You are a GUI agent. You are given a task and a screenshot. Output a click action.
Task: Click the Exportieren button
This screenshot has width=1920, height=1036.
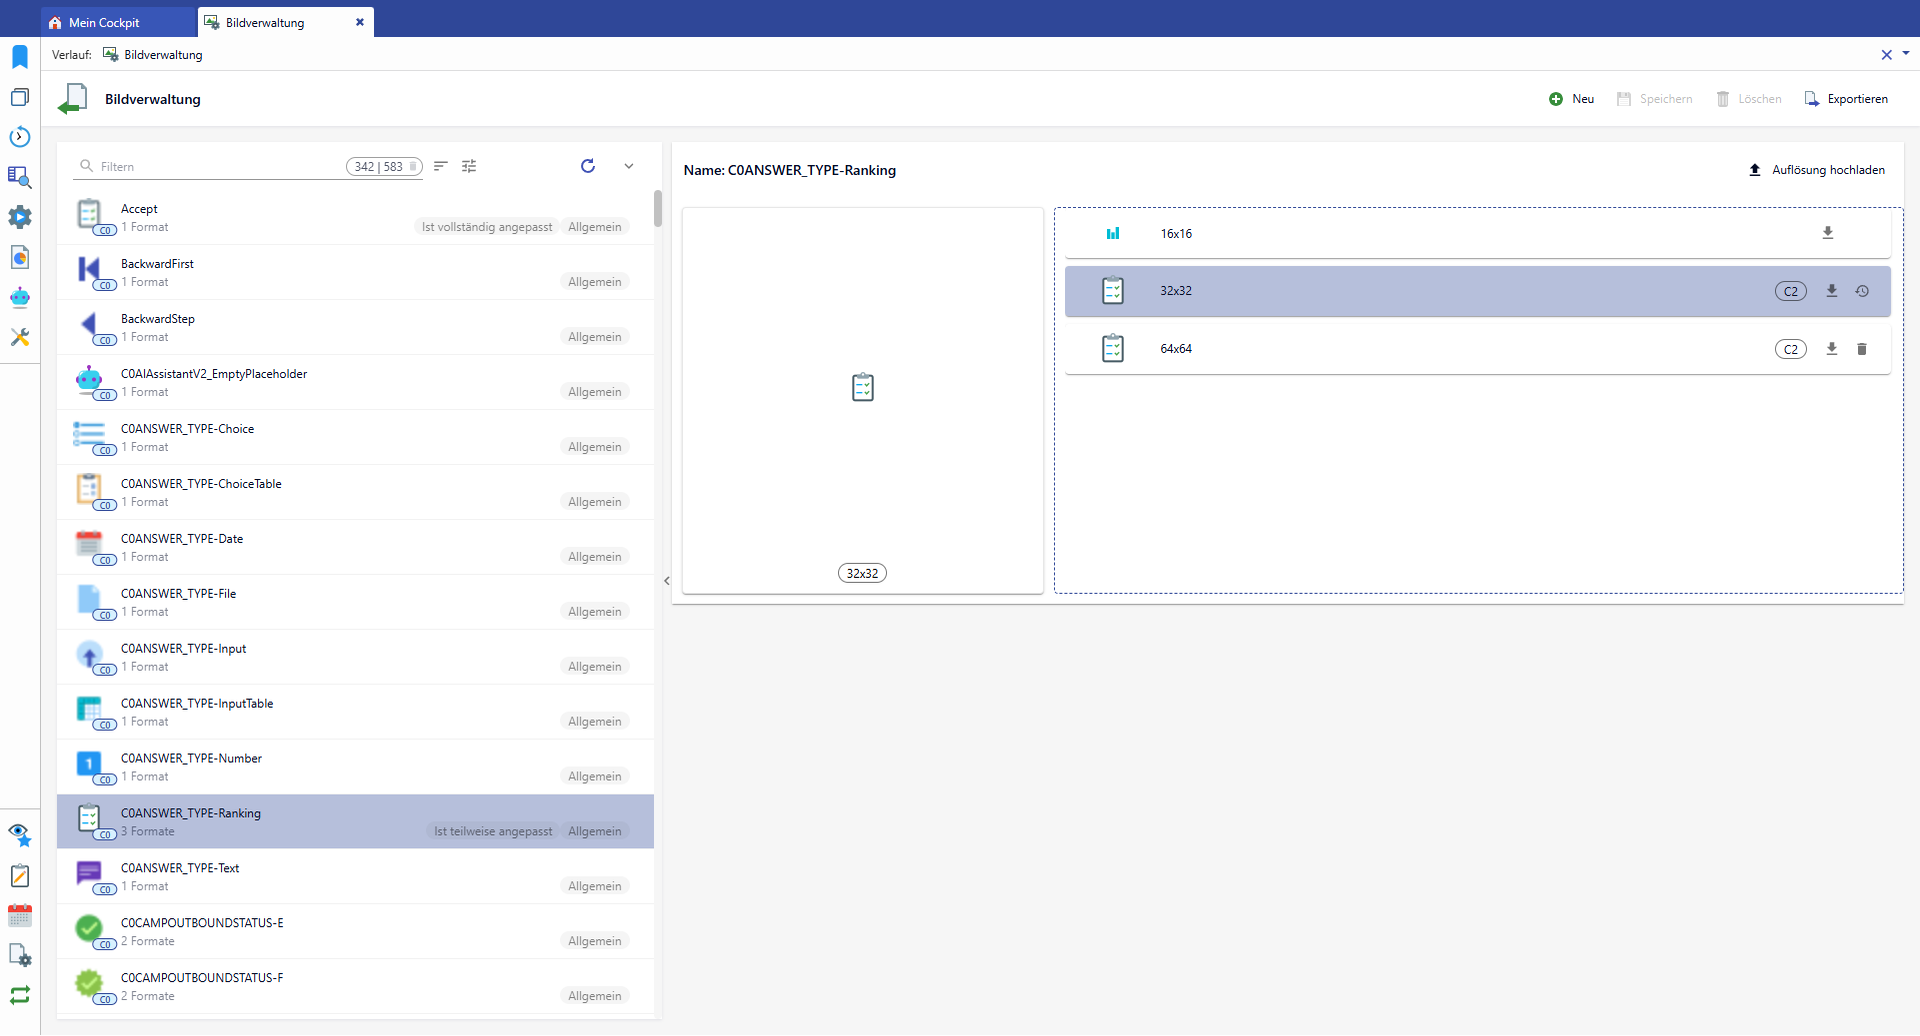[x=1846, y=99]
